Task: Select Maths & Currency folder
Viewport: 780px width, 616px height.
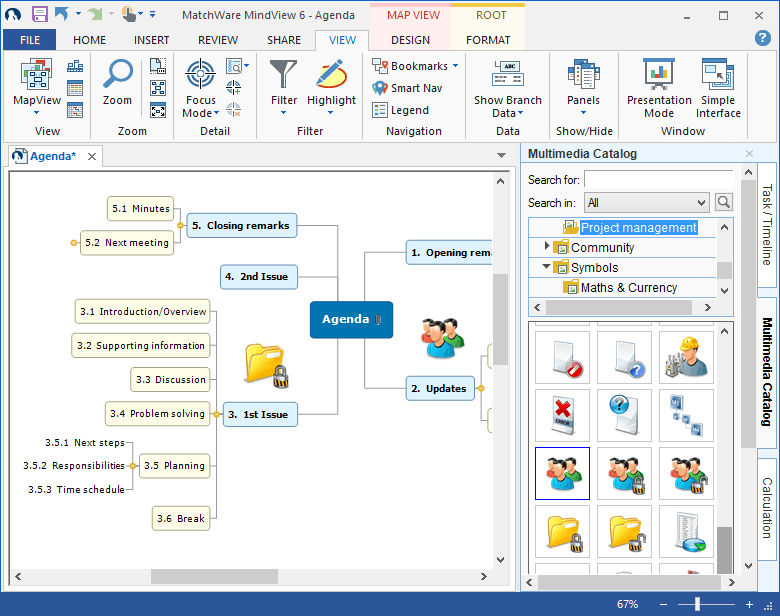Action: point(629,288)
